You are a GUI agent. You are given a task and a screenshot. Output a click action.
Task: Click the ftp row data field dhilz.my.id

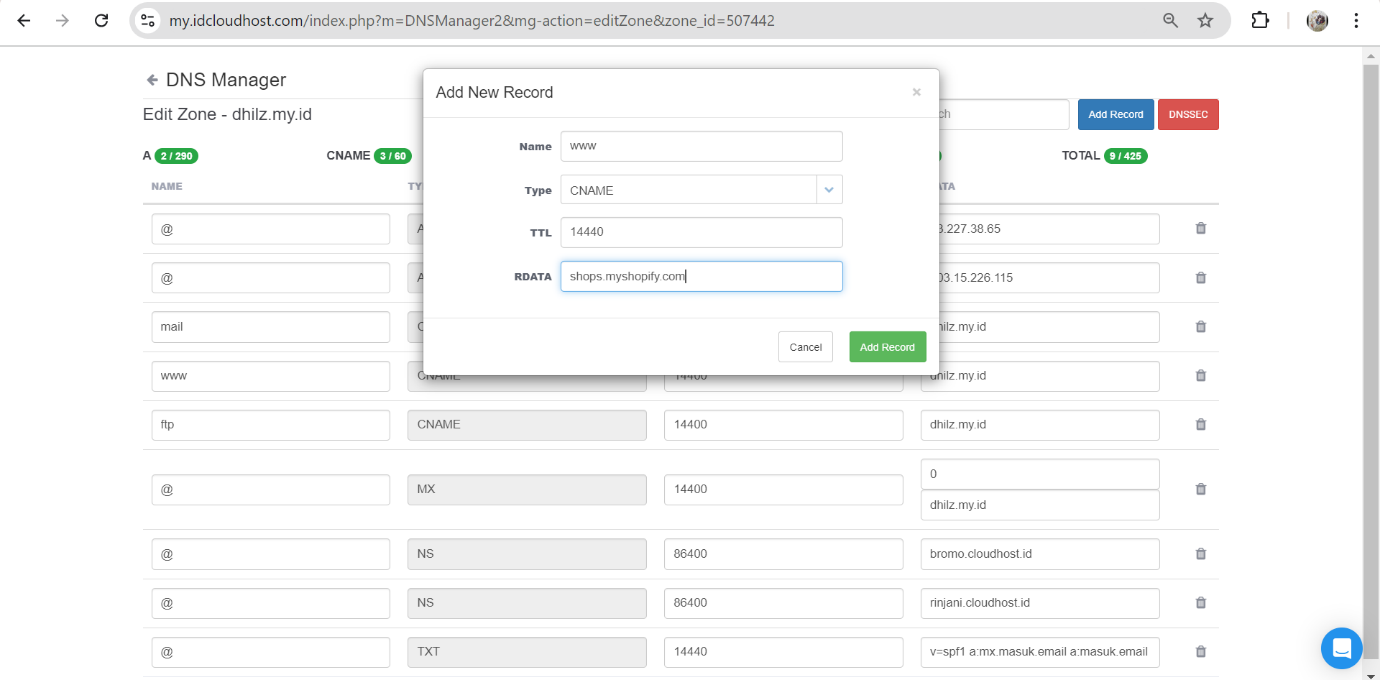click(x=1040, y=424)
